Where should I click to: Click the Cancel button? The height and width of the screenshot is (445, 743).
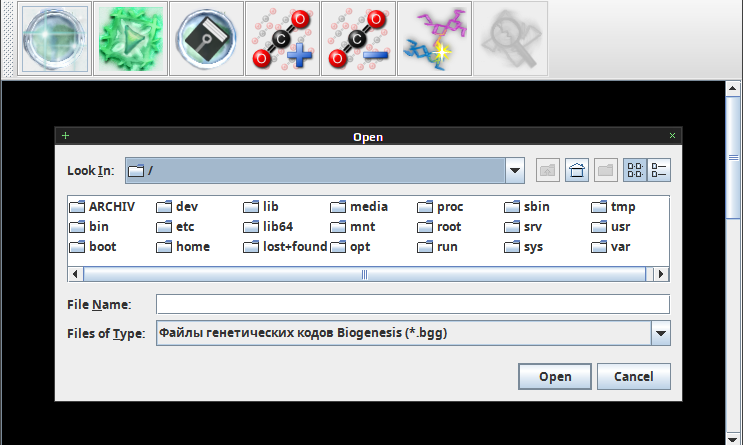click(633, 376)
